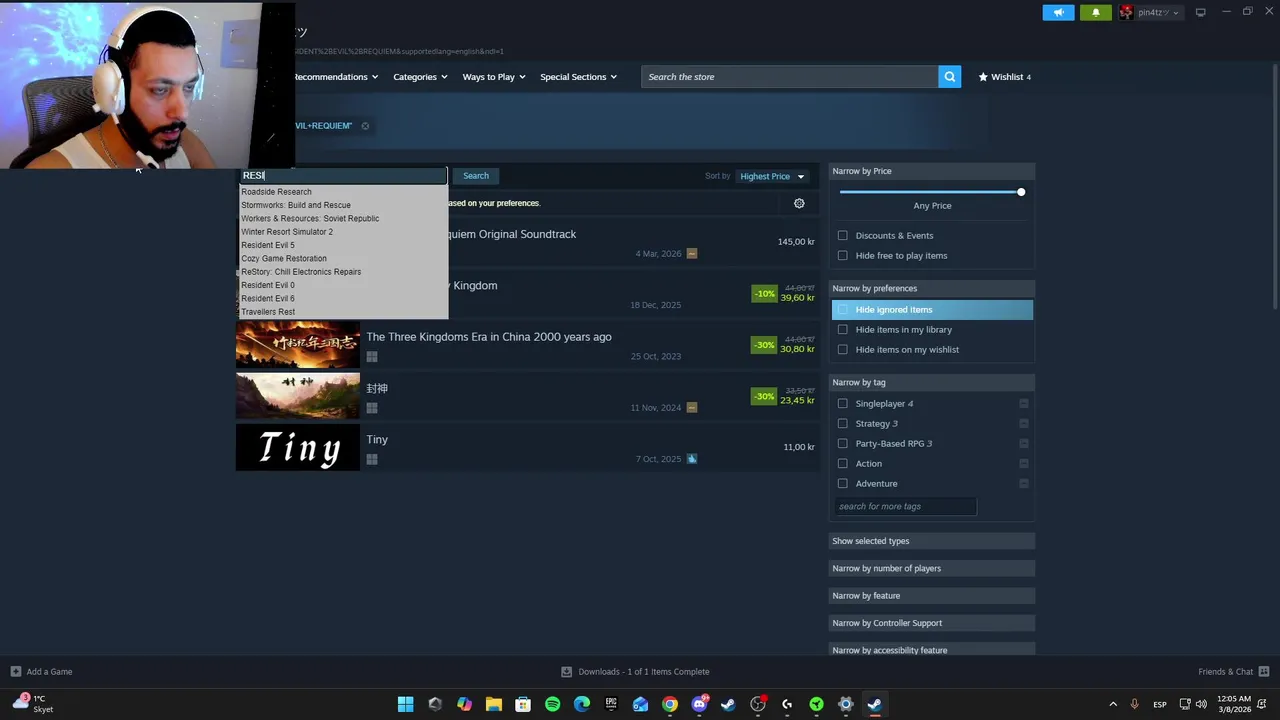1280x720 pixels.
Task: Click the blue store search magnifier button
Action: pyautogui.click(x=950, y=77)
